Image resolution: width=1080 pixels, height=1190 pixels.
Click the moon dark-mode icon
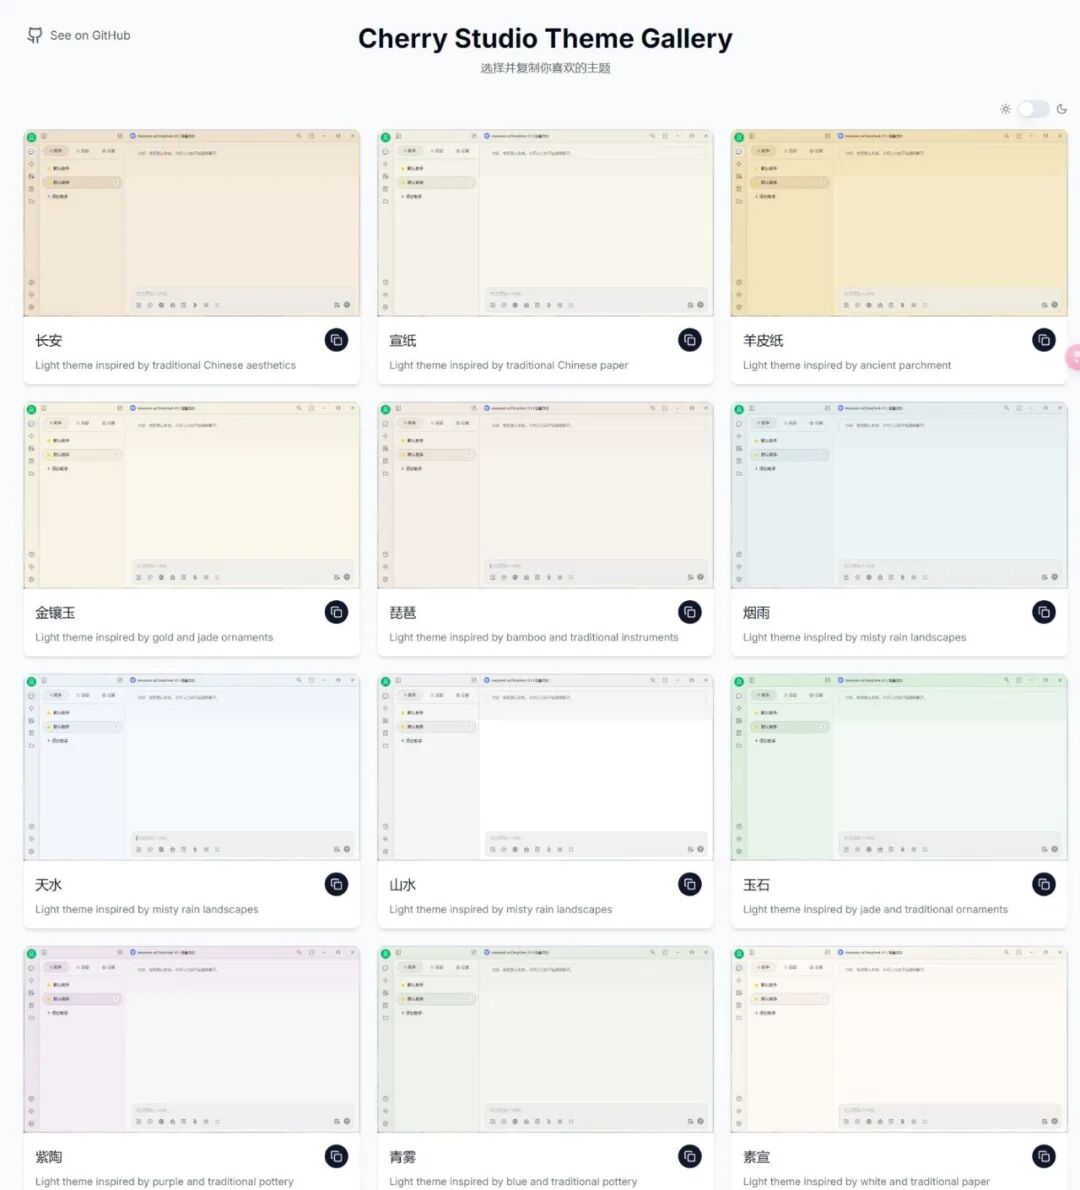point(1061,109)
